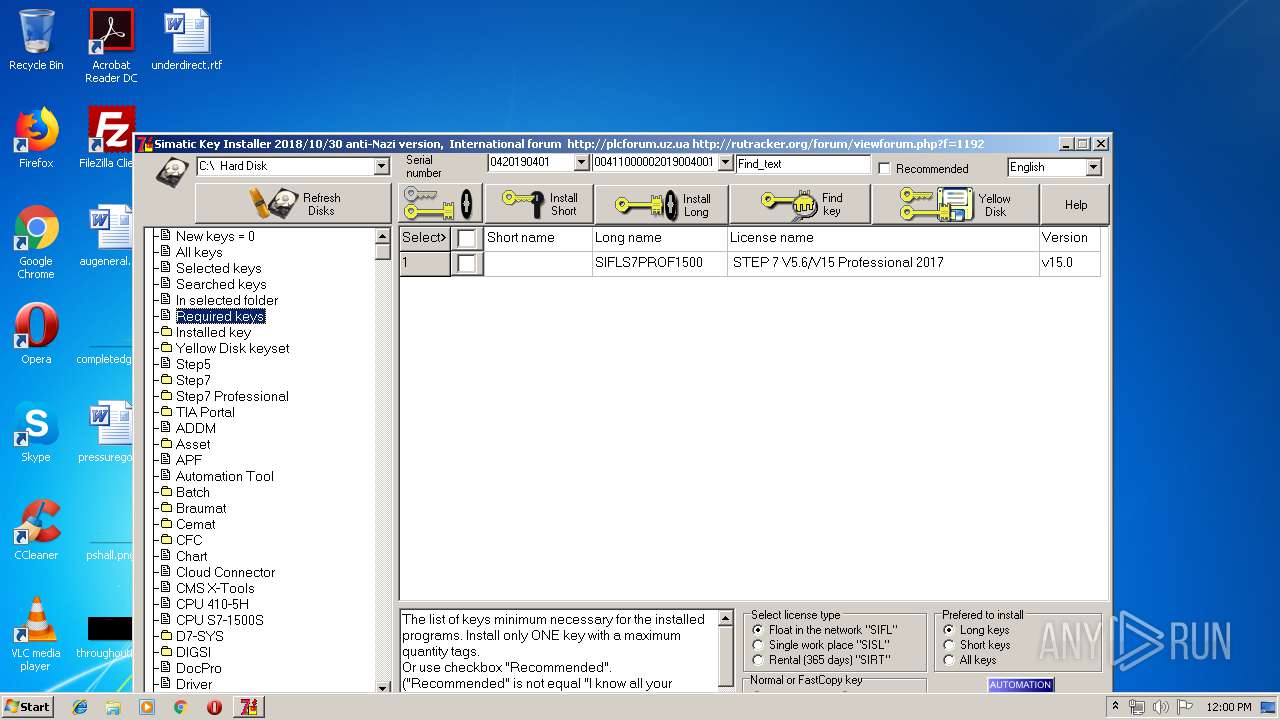Screen dimensions: 1280x720
Task: Select 'New keys = 0' in the tree
Action: (x=215, y=236)
